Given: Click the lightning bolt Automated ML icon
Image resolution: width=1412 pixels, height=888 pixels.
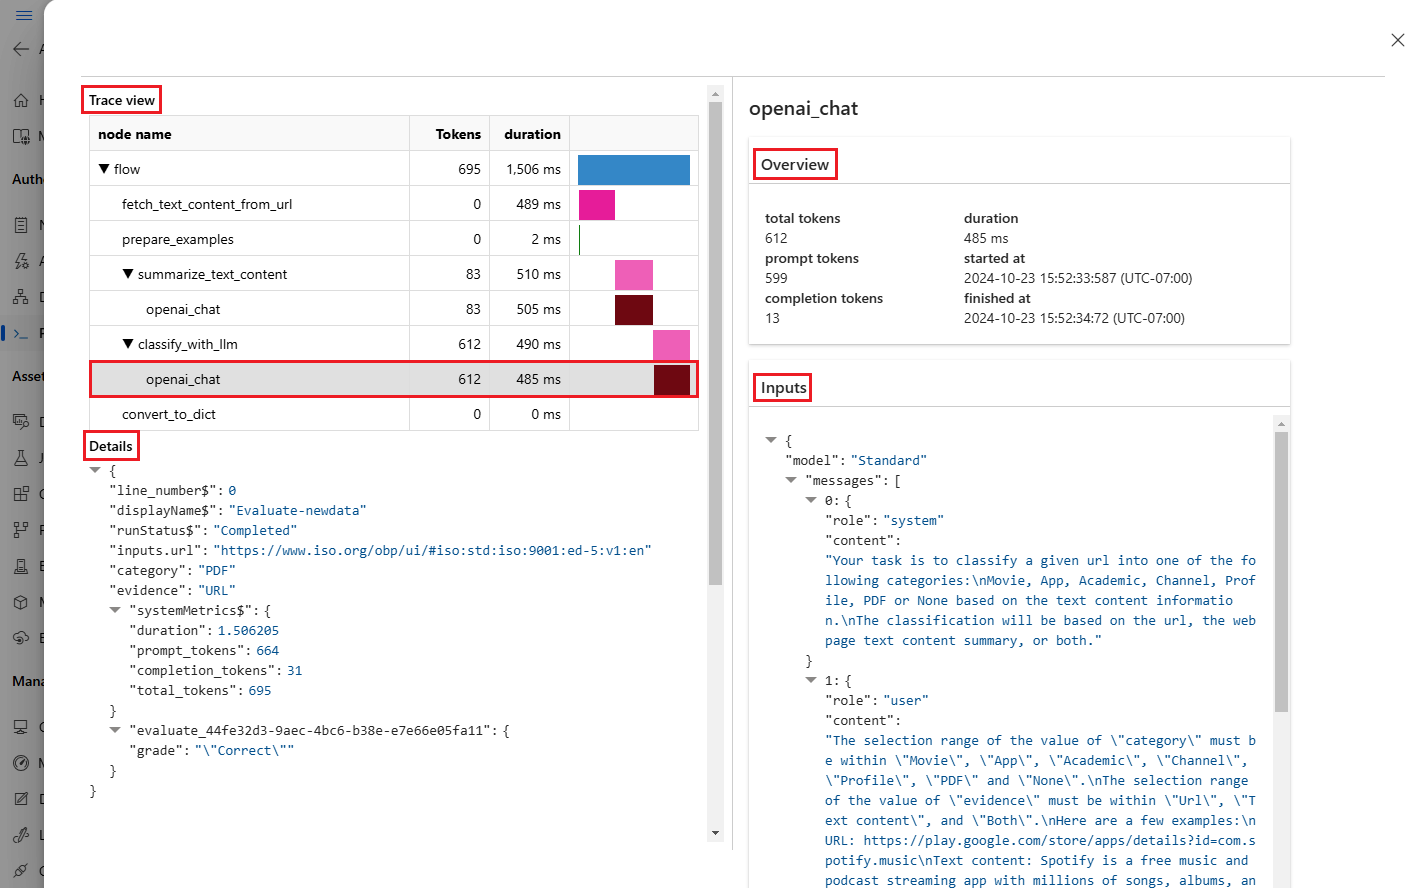Looking at the screenshot, I should pos(21,261).
